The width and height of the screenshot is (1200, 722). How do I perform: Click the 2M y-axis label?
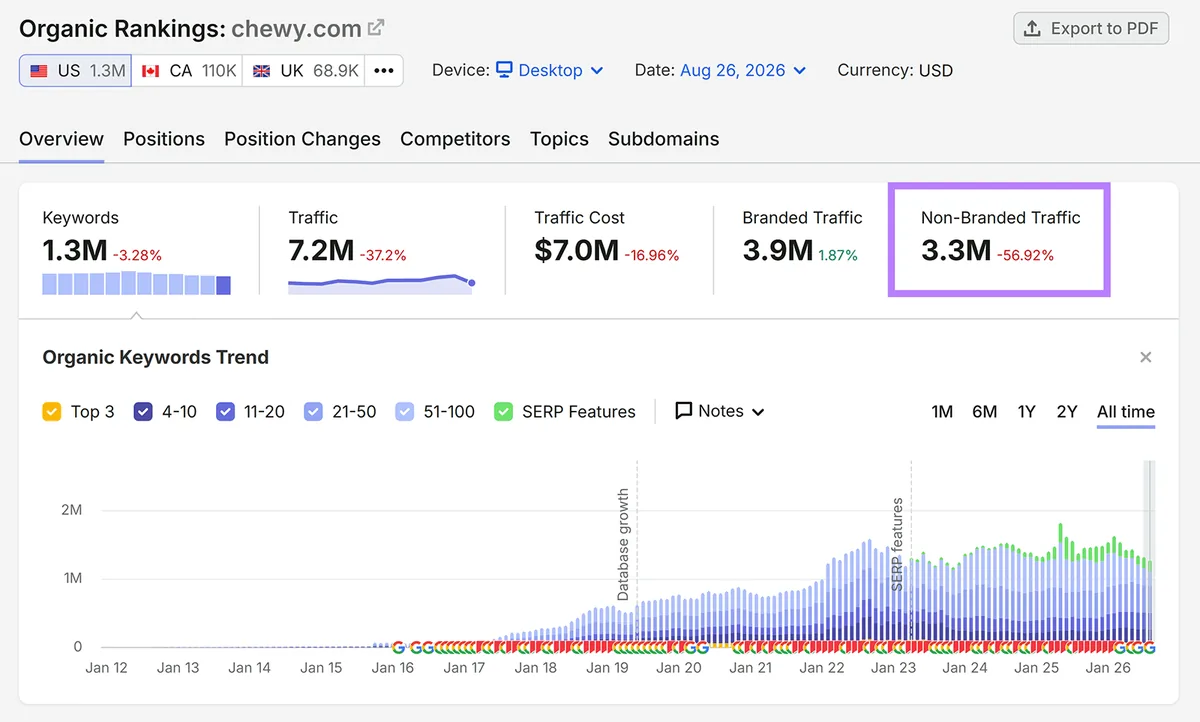pyautogui.click(x=71, y=510)
